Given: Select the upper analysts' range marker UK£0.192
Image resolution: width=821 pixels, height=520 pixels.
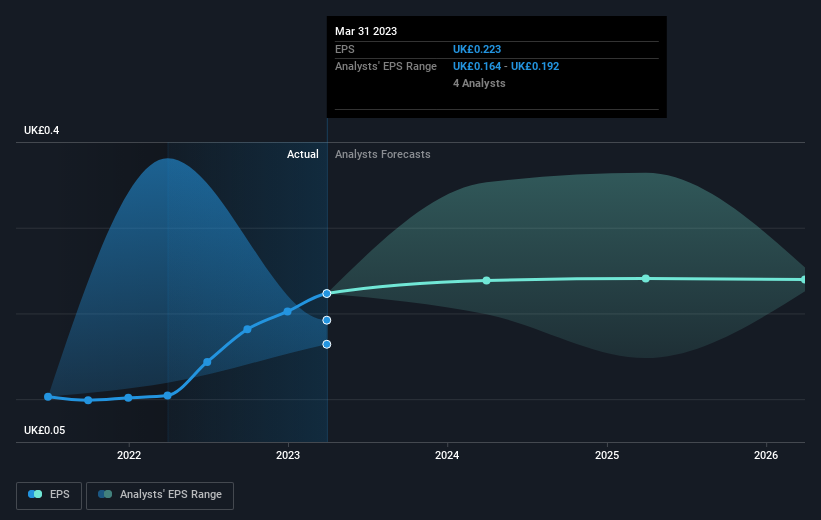Looking at the screenshot, I should click(327, 320).
